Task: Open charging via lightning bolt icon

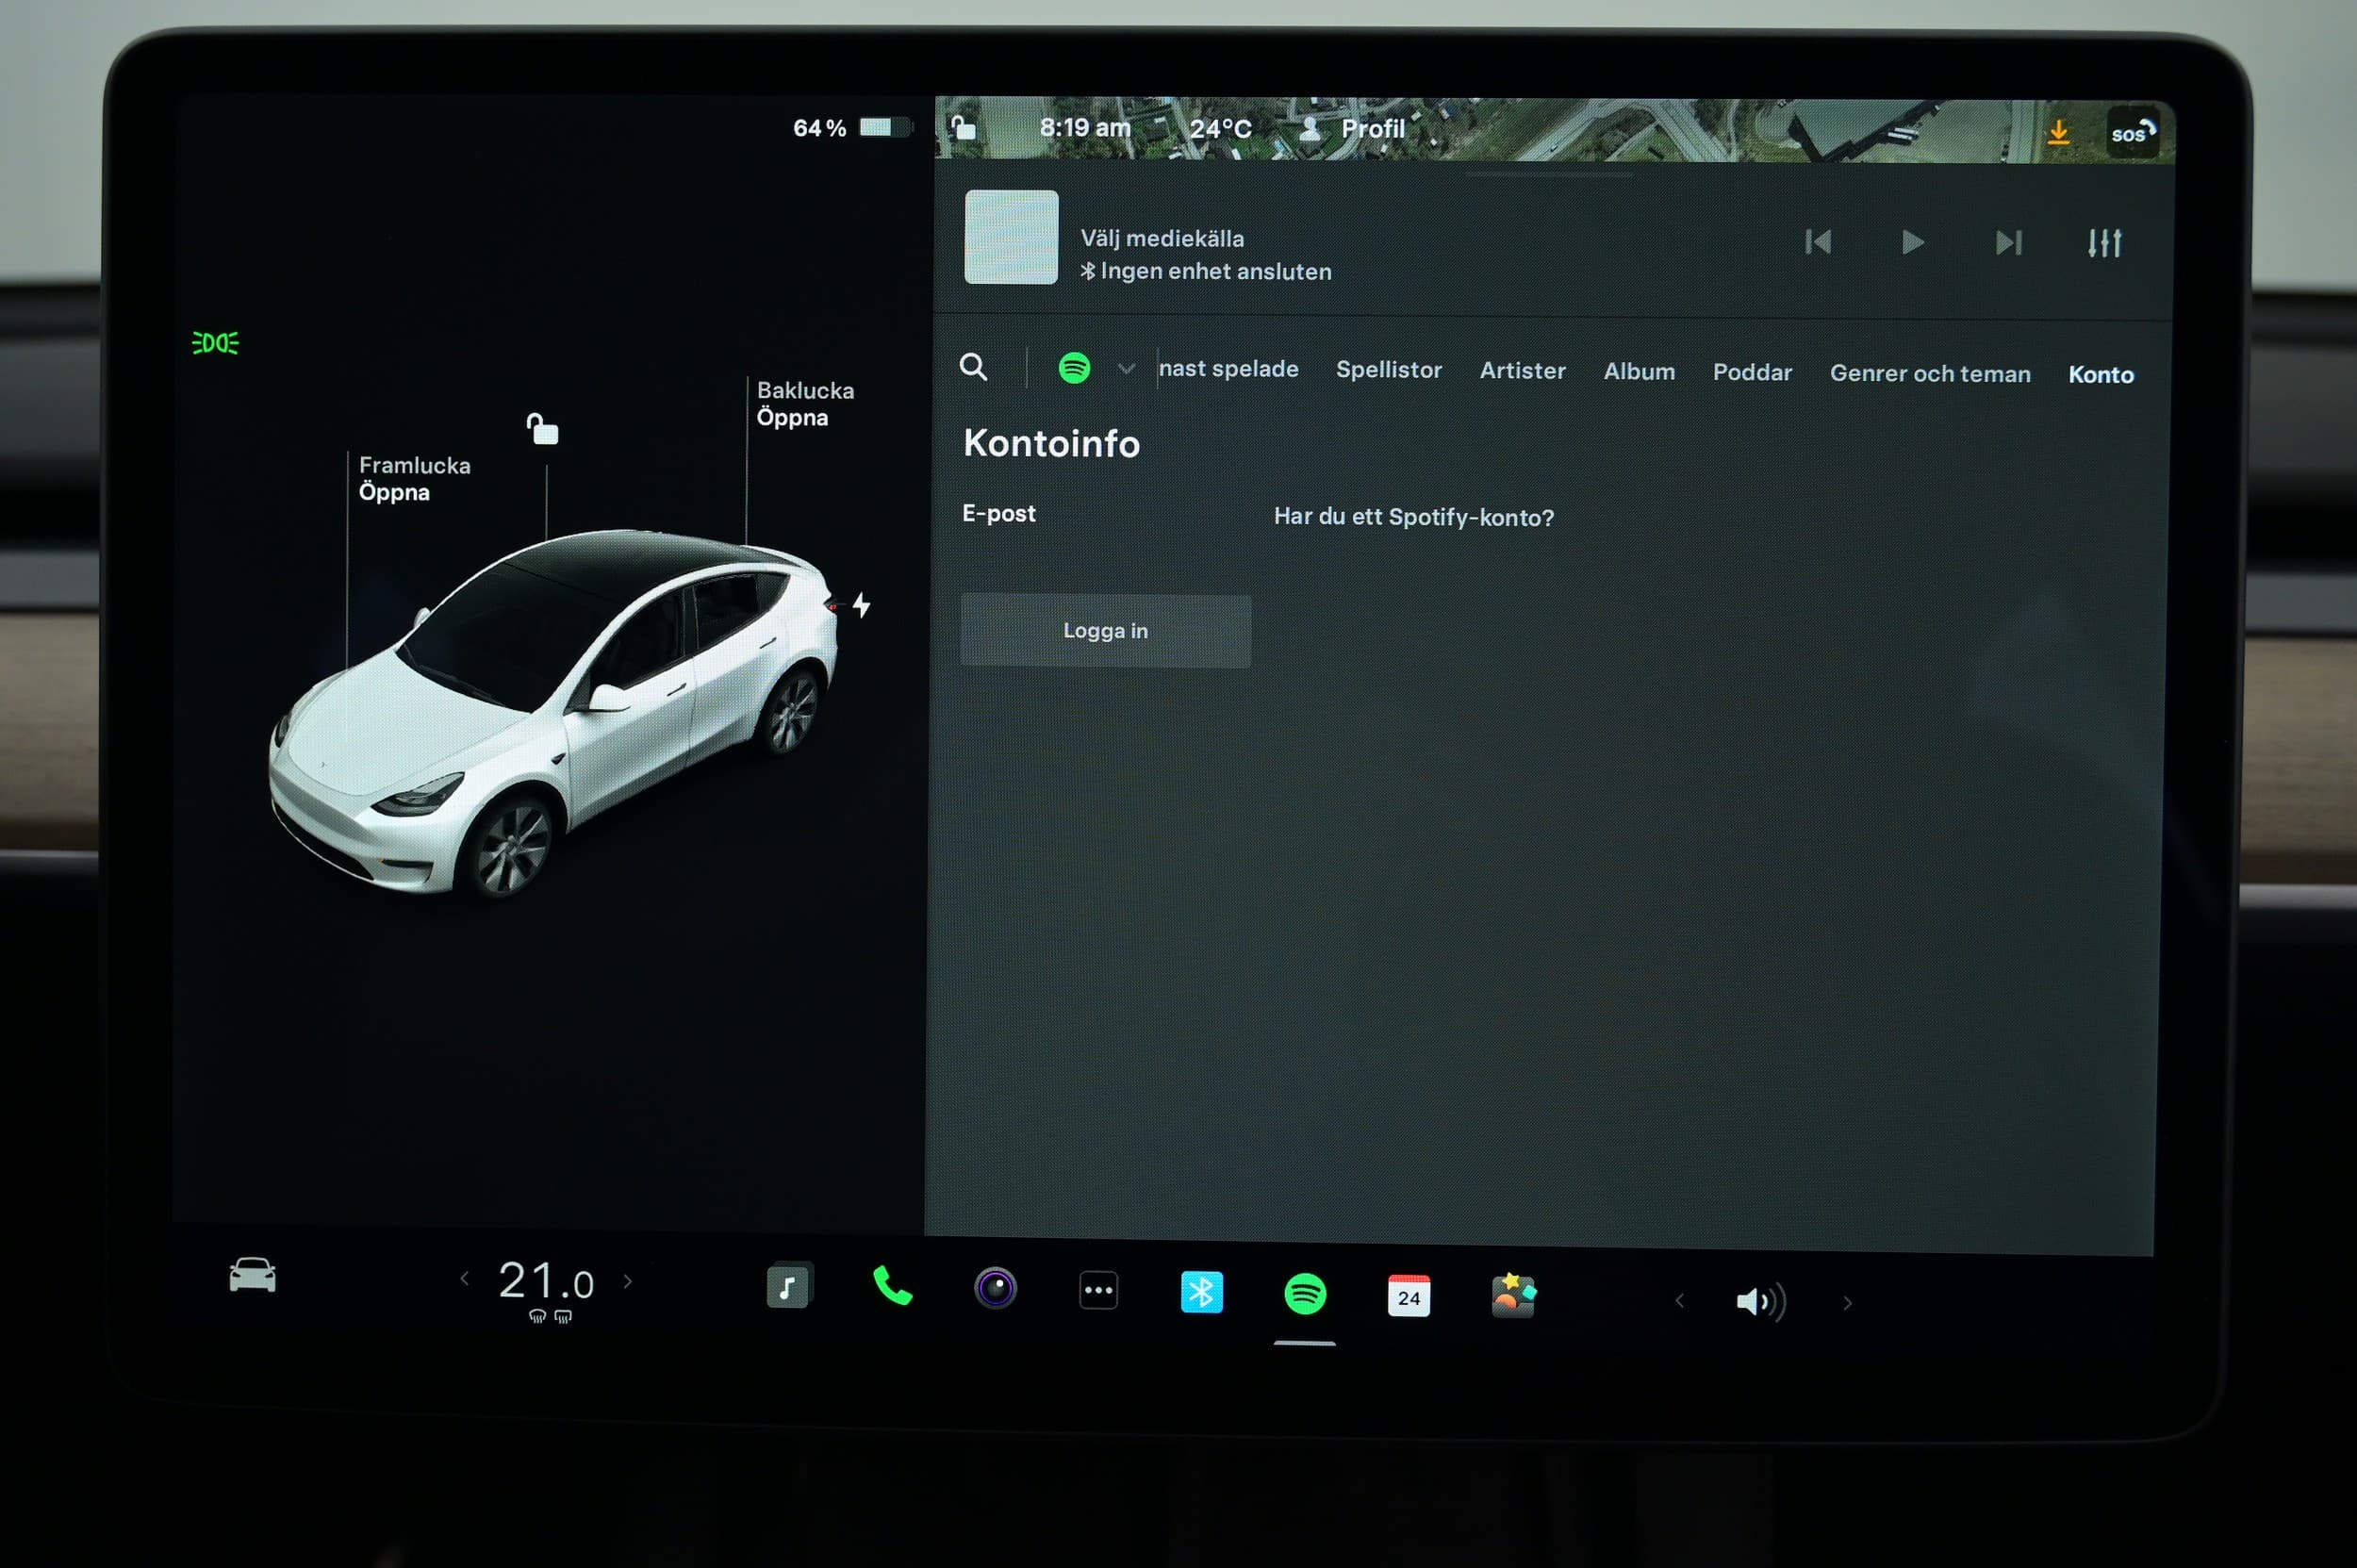Action: point(861,605)
